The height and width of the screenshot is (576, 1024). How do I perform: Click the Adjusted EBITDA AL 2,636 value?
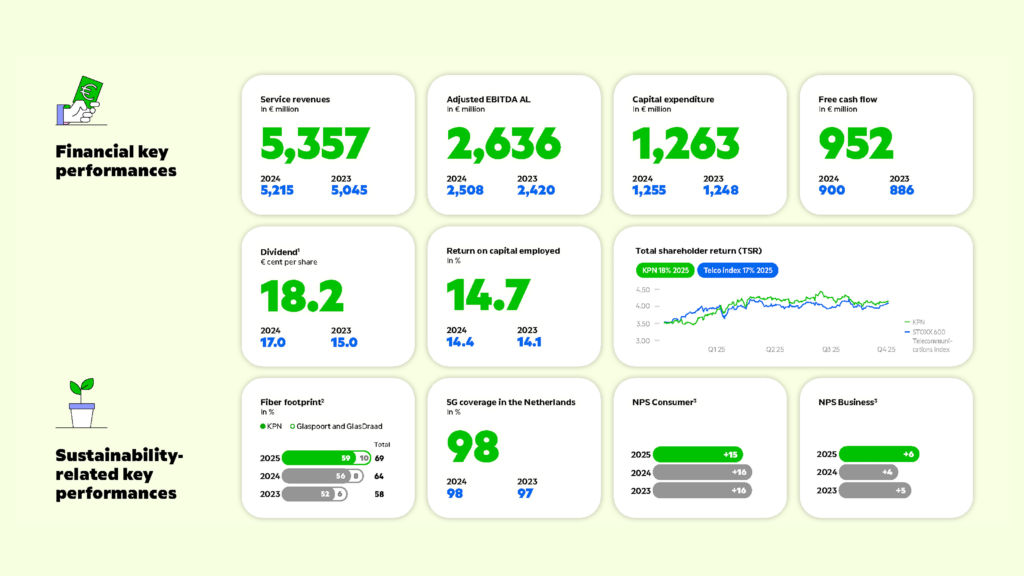click(503, 144)
